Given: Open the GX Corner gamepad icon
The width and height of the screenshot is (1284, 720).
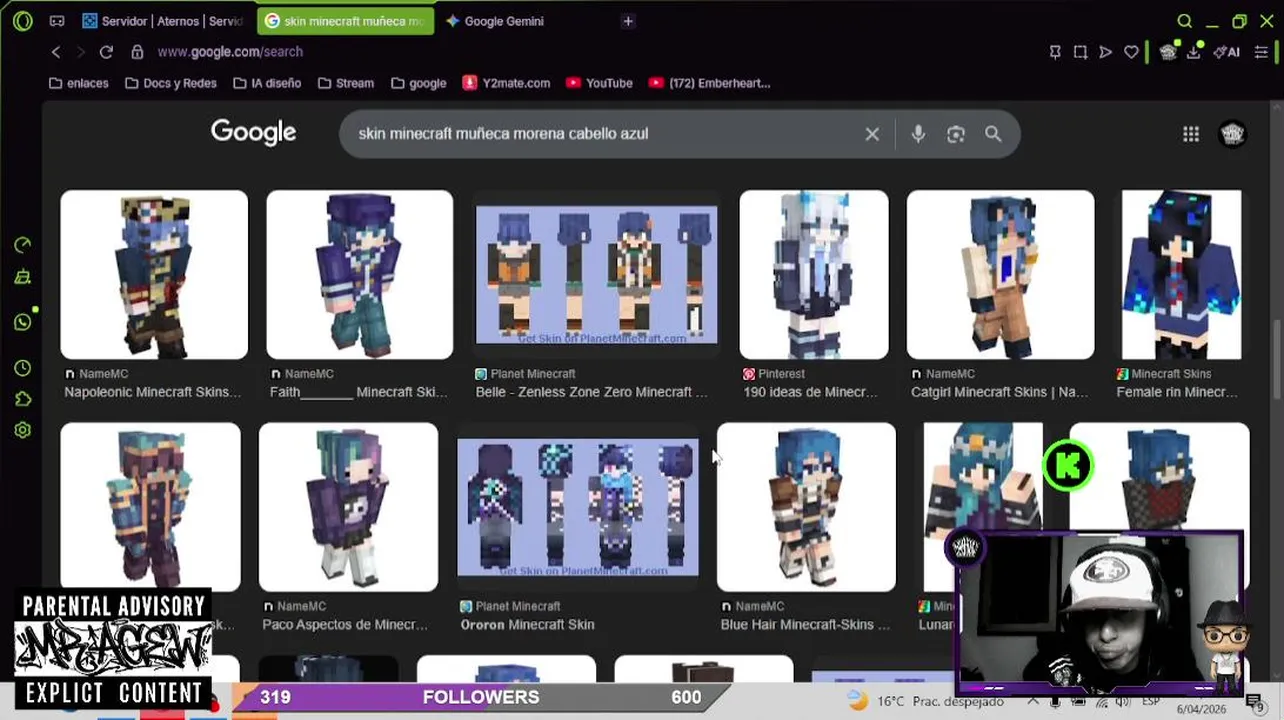Looking at the screenshot, I should pos(57,21).
